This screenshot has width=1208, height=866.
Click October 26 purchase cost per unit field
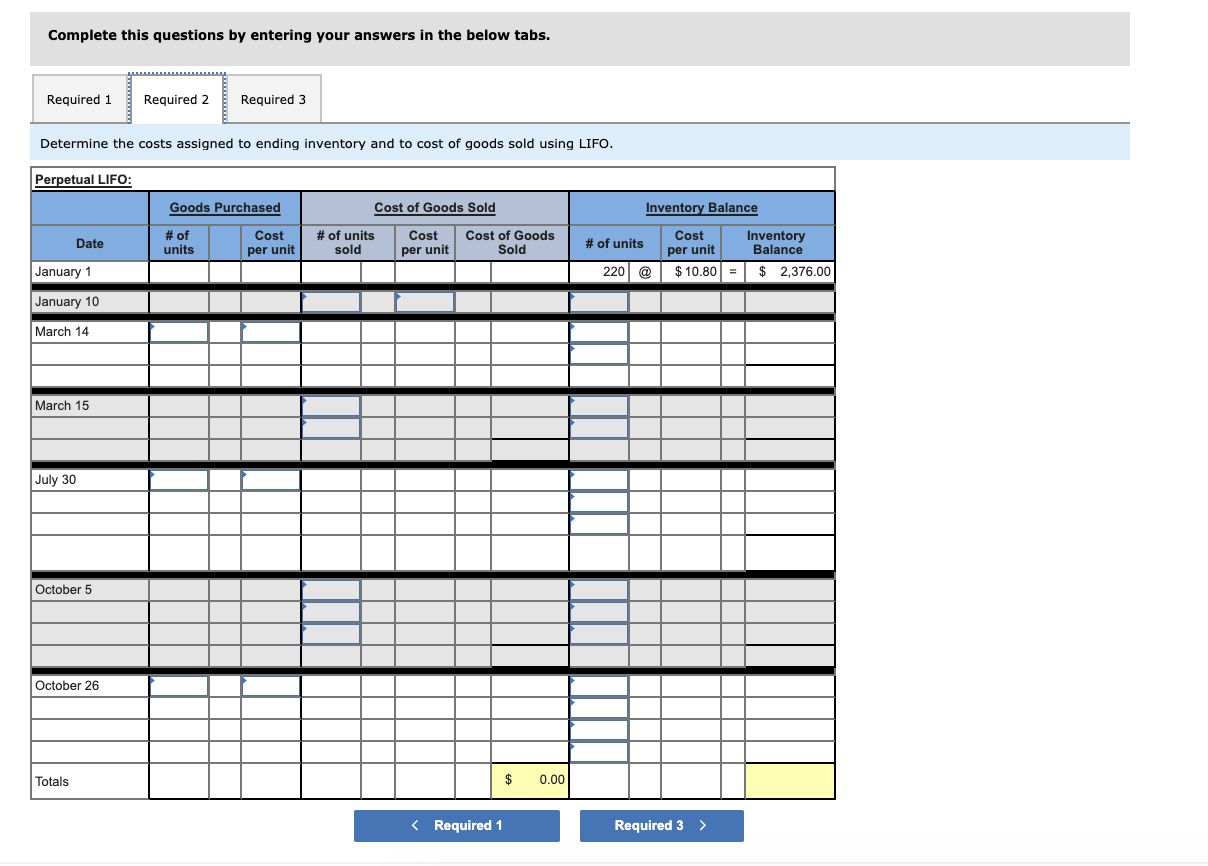[271, 685]
